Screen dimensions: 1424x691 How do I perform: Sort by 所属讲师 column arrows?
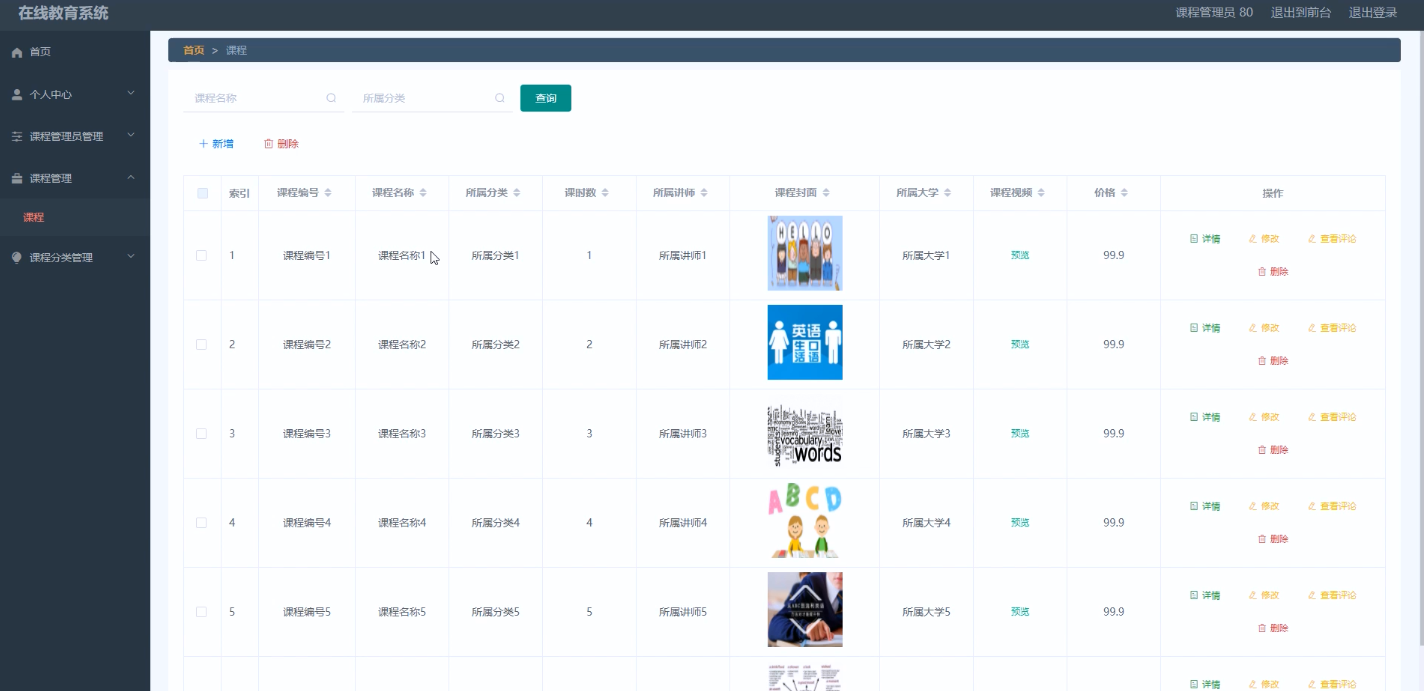coord(704,193)
